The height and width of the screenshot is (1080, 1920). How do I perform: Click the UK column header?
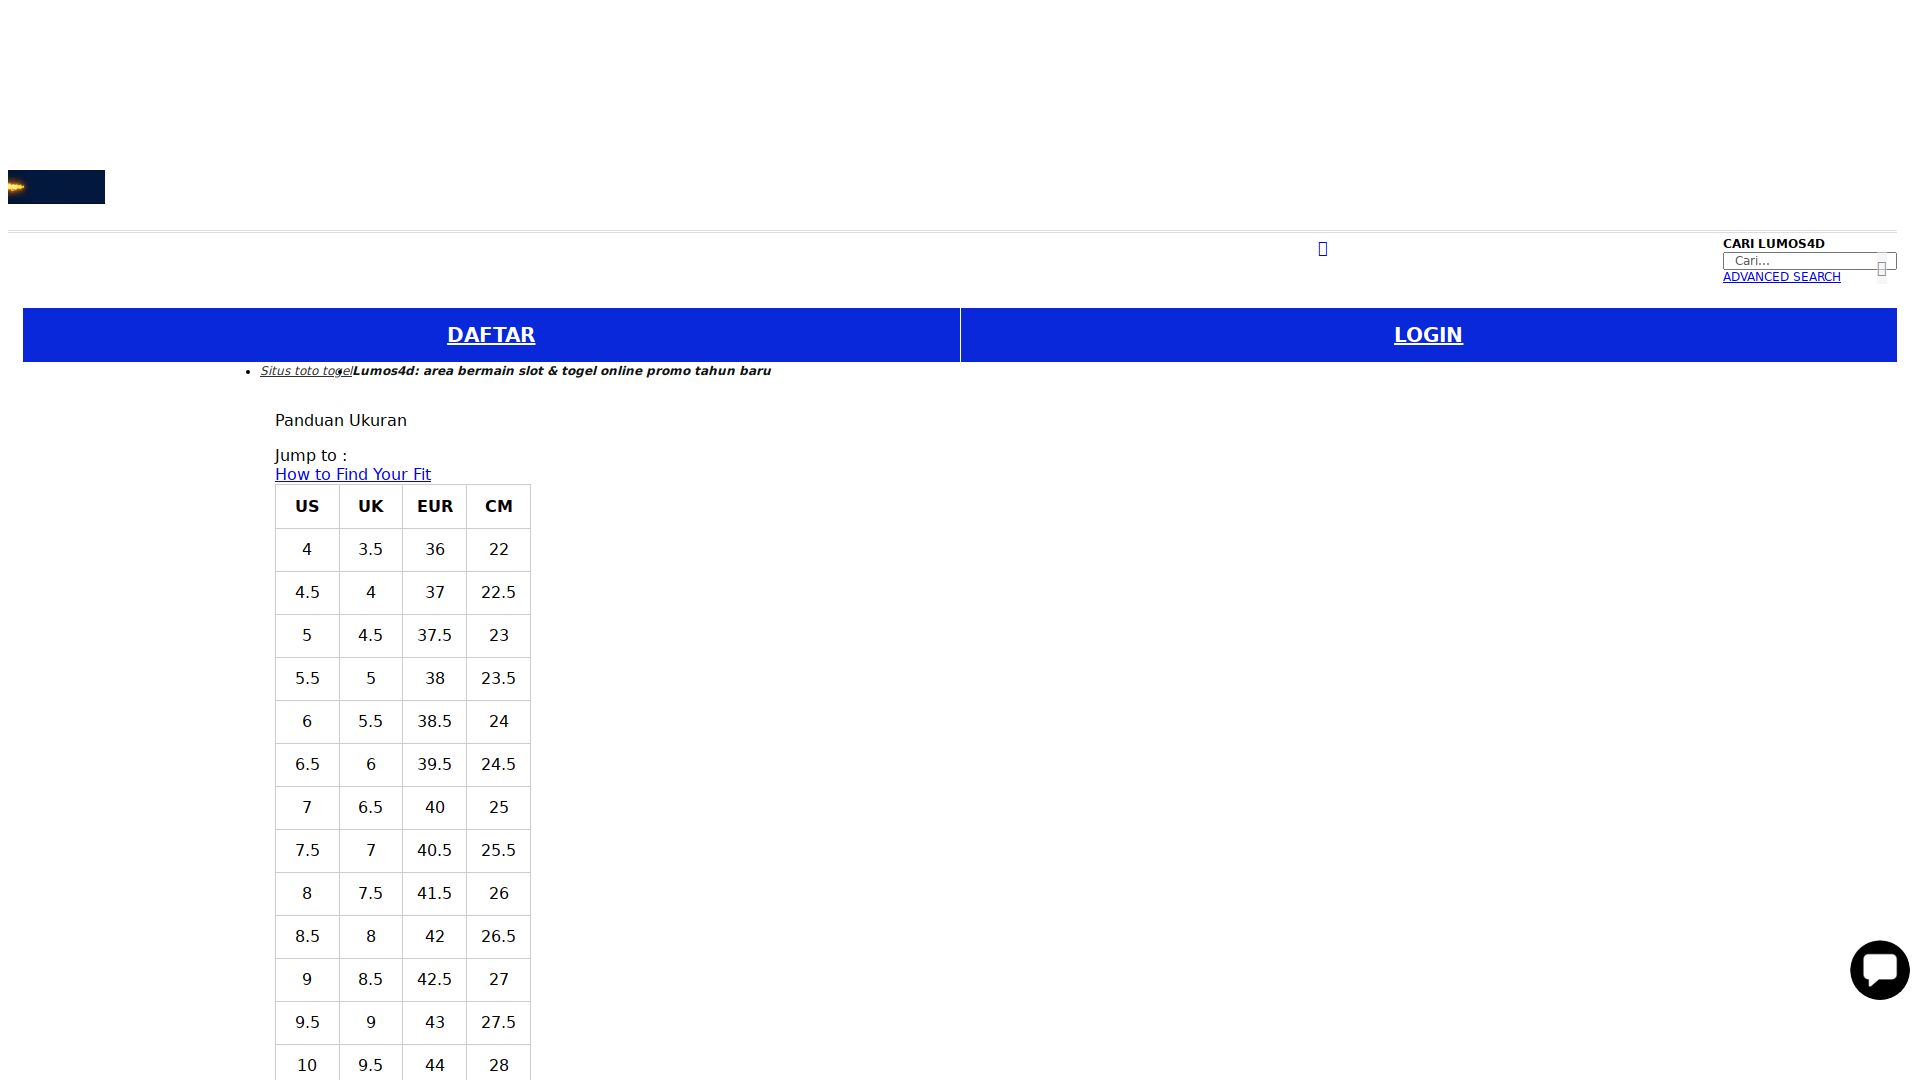coord(370,506)
